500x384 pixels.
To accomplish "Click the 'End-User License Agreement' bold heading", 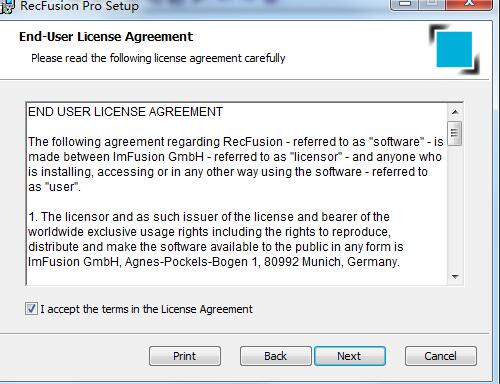I will [x=106, y=37].
